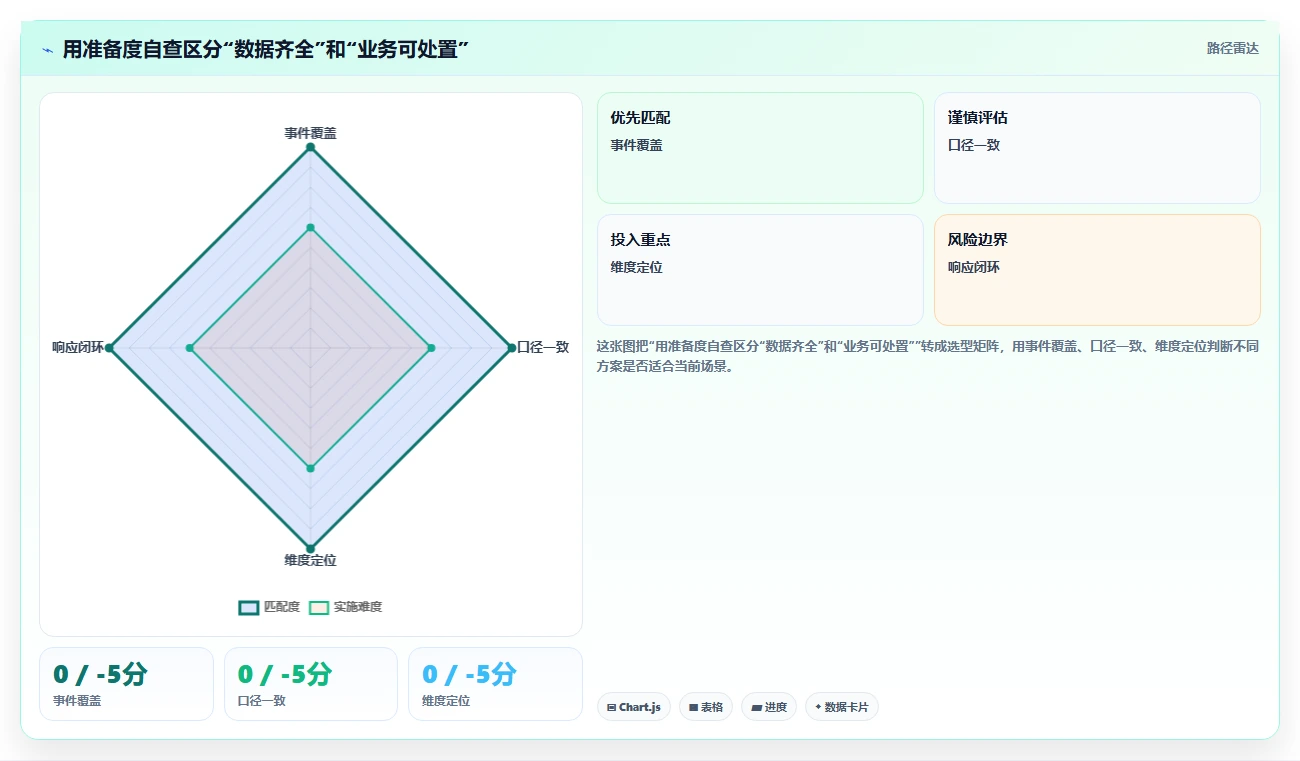Click the inner 实施难度 point toward 事件覆盖
This screenshot has width=1300, height=761.
310,228
